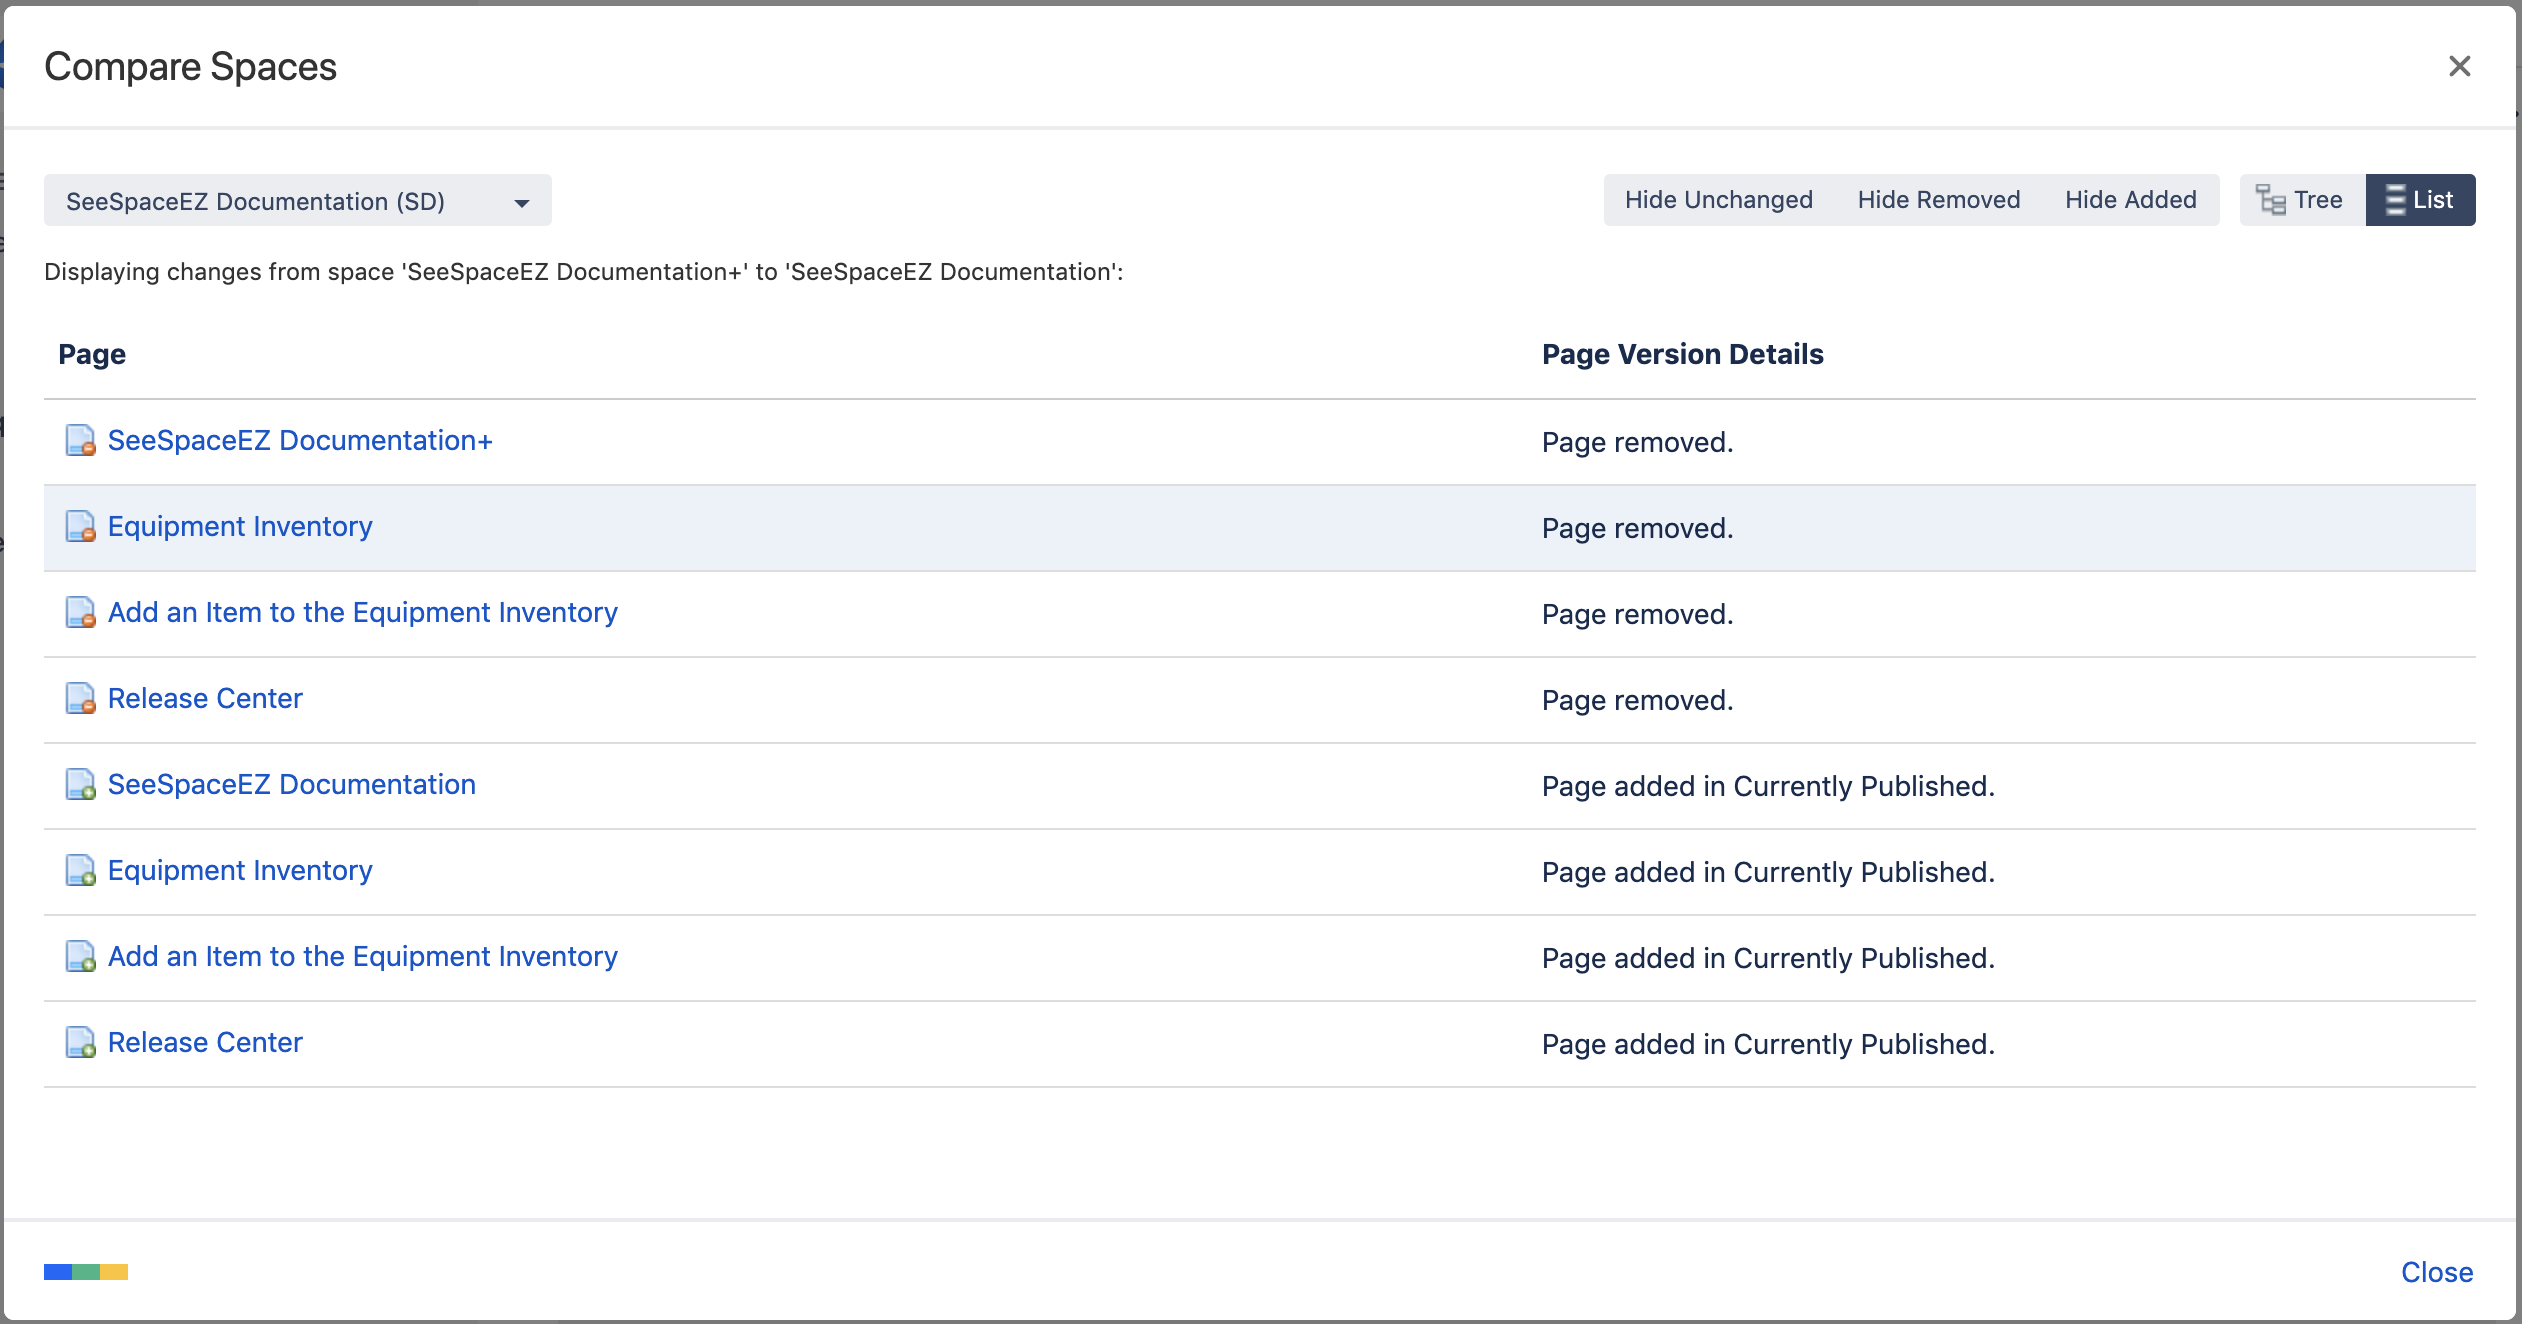
Task: Toggle Hide Unchanged filter
Action: (1718, 200)
